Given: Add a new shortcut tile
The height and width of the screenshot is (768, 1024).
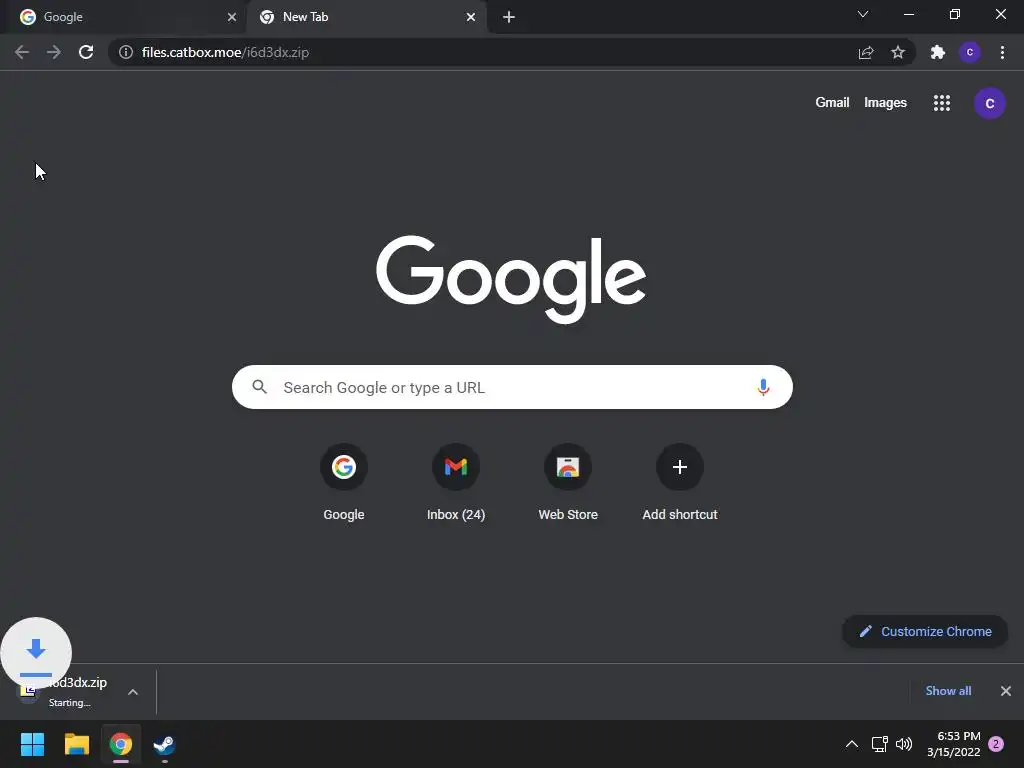Looking at the screenshot, I should pyautogui.click(x=680, y=484).
